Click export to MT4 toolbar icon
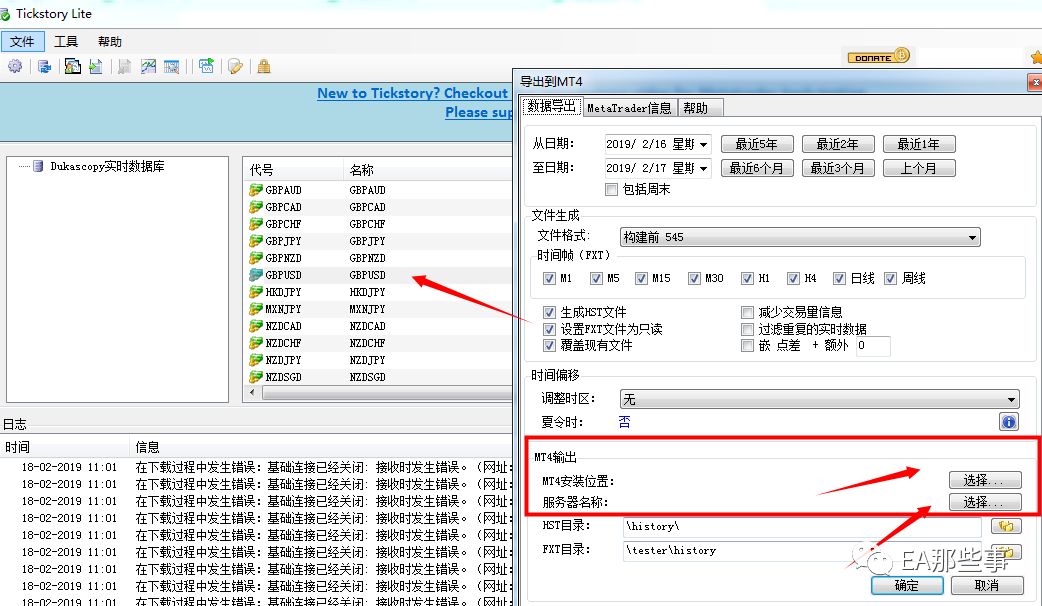The image size is (1042, 606). click(72, 66)
